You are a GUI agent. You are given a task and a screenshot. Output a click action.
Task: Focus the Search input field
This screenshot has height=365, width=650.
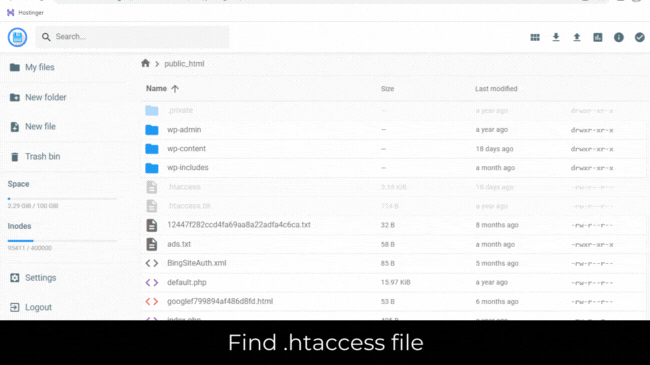click(133, 37)
